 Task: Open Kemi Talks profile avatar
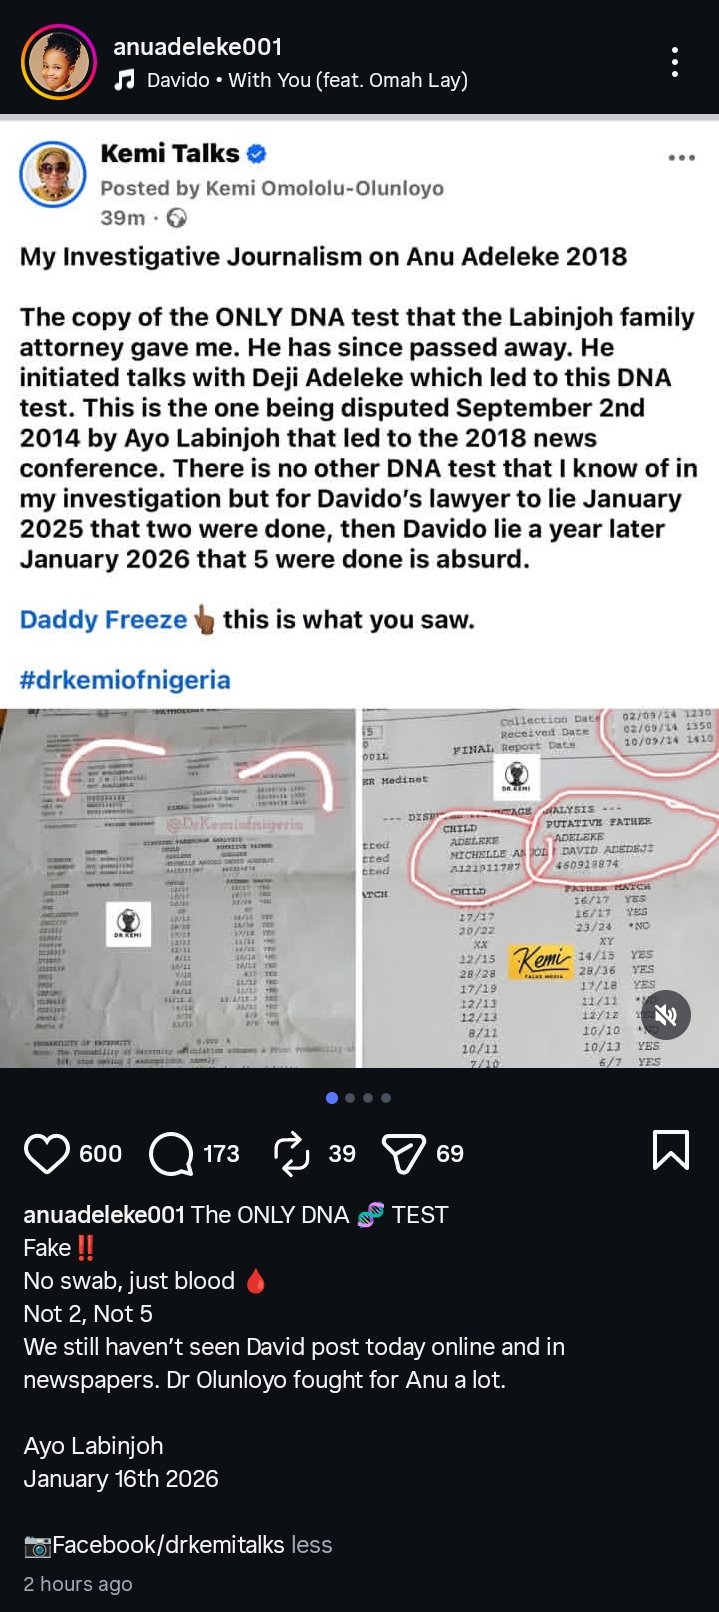52,174
